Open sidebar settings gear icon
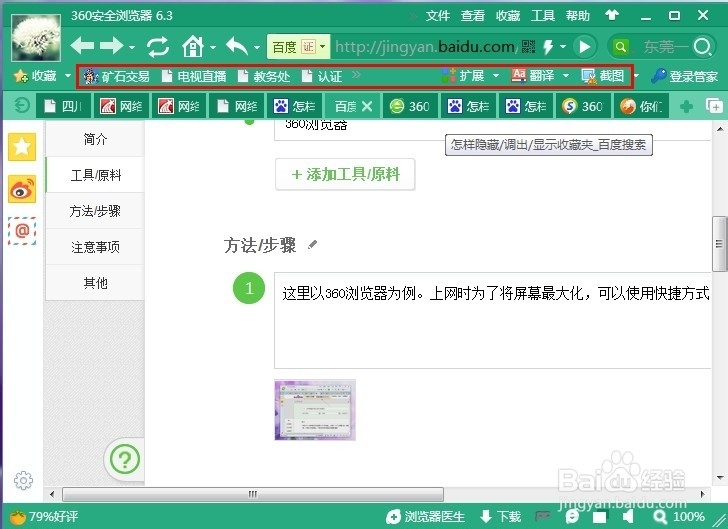This screenshot has height=529, width=728. click(23, 480)
